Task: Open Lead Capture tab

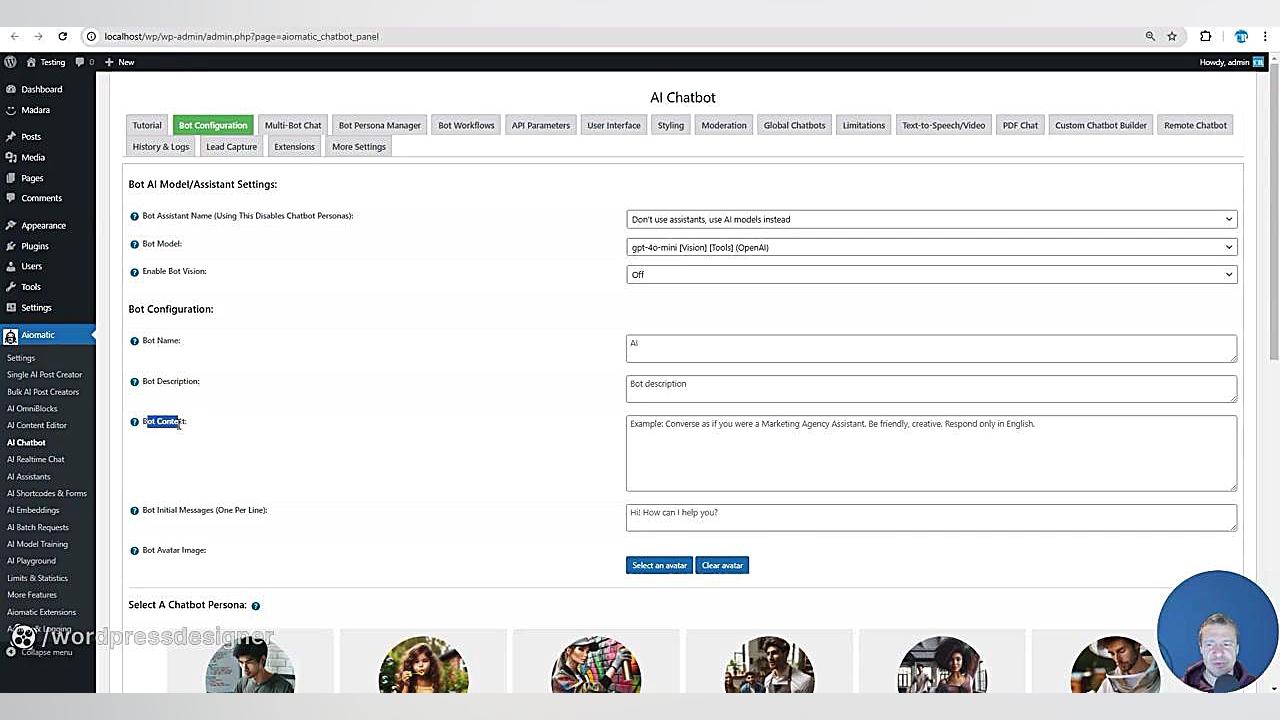Action: coord(232,146)
